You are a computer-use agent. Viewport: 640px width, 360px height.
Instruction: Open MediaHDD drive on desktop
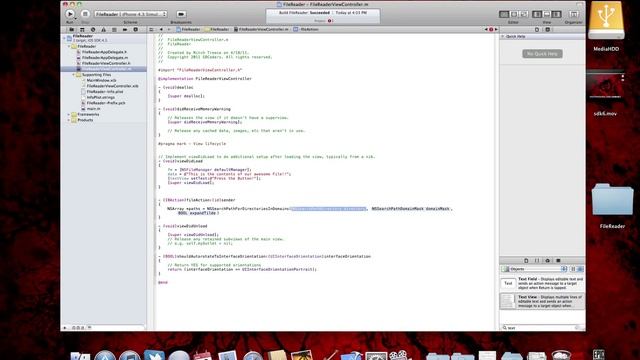pyautogui.click(x=606, y=27)
